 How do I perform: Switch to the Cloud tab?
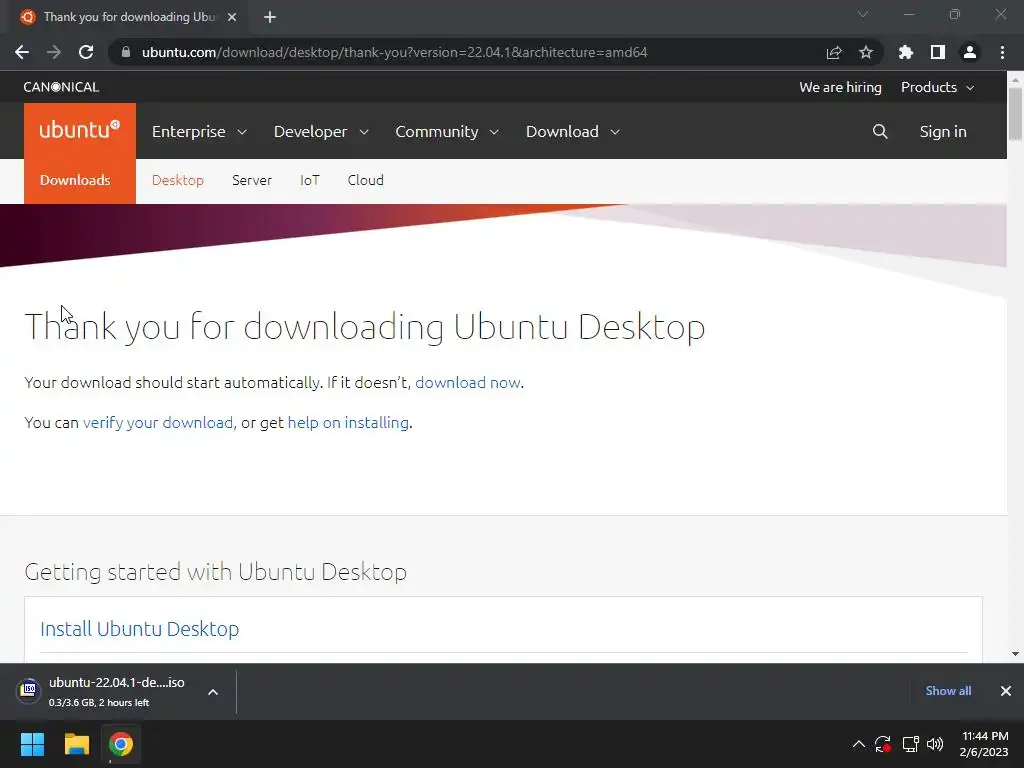(366, 180)
